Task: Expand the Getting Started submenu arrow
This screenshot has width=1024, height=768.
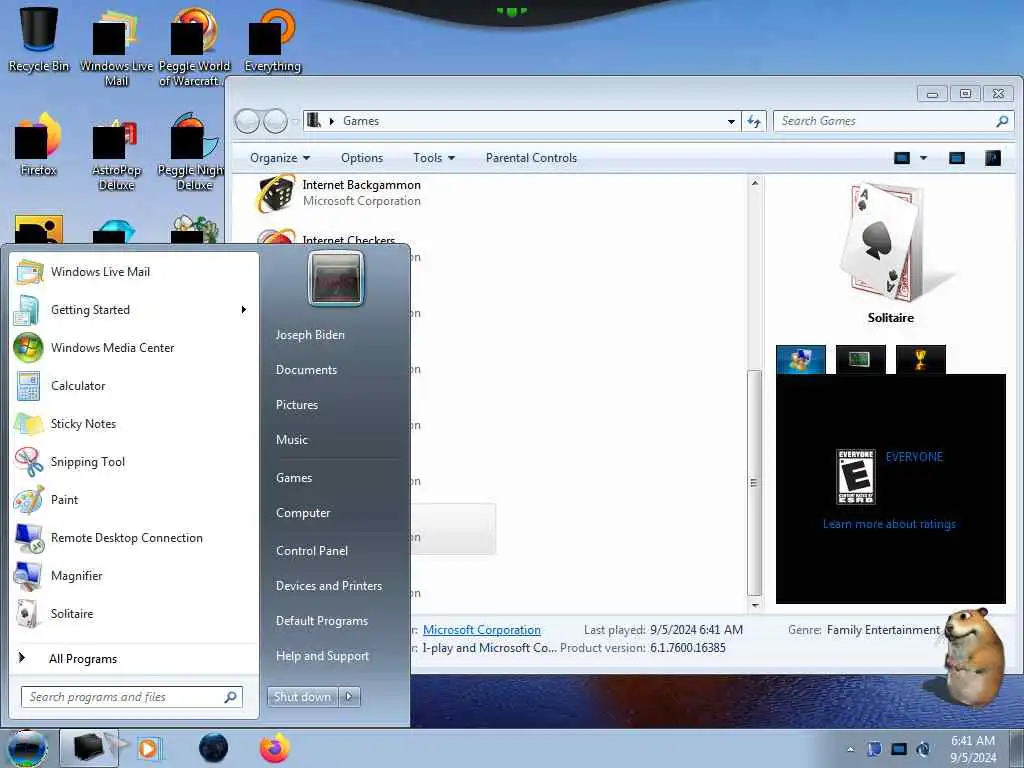Action: [244, 310]
